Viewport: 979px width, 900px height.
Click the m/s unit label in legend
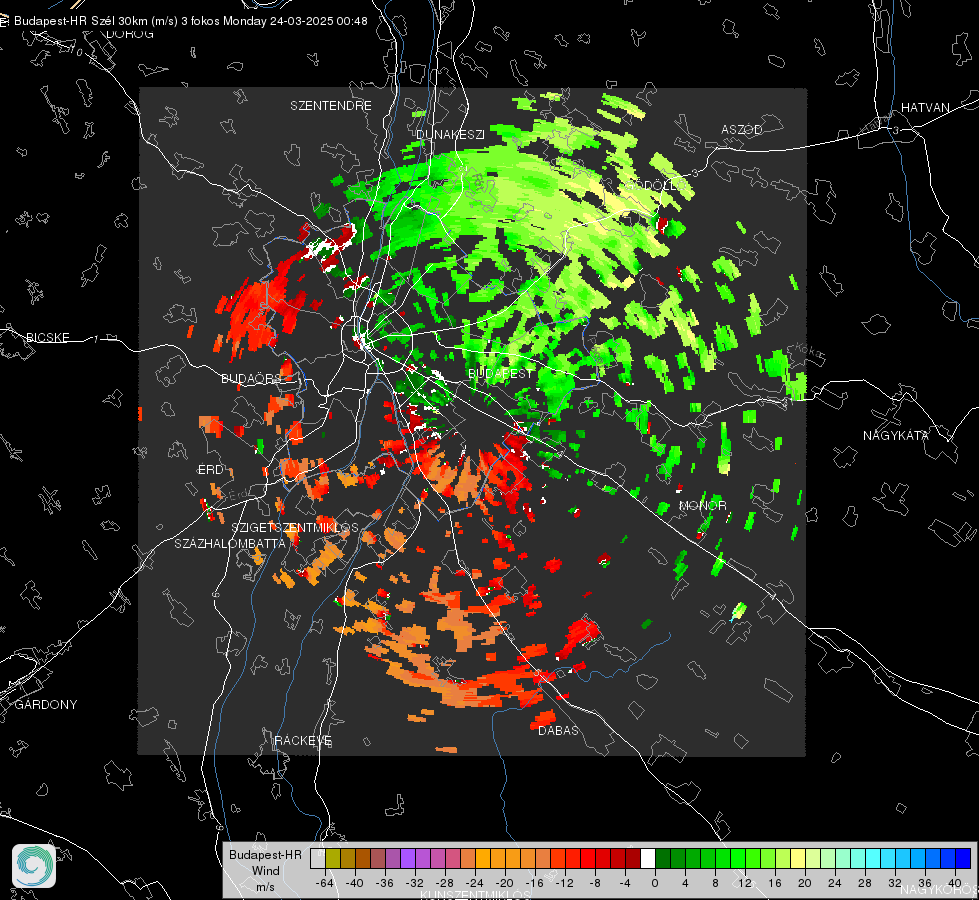pyautogui.click(x=265, y=887)
